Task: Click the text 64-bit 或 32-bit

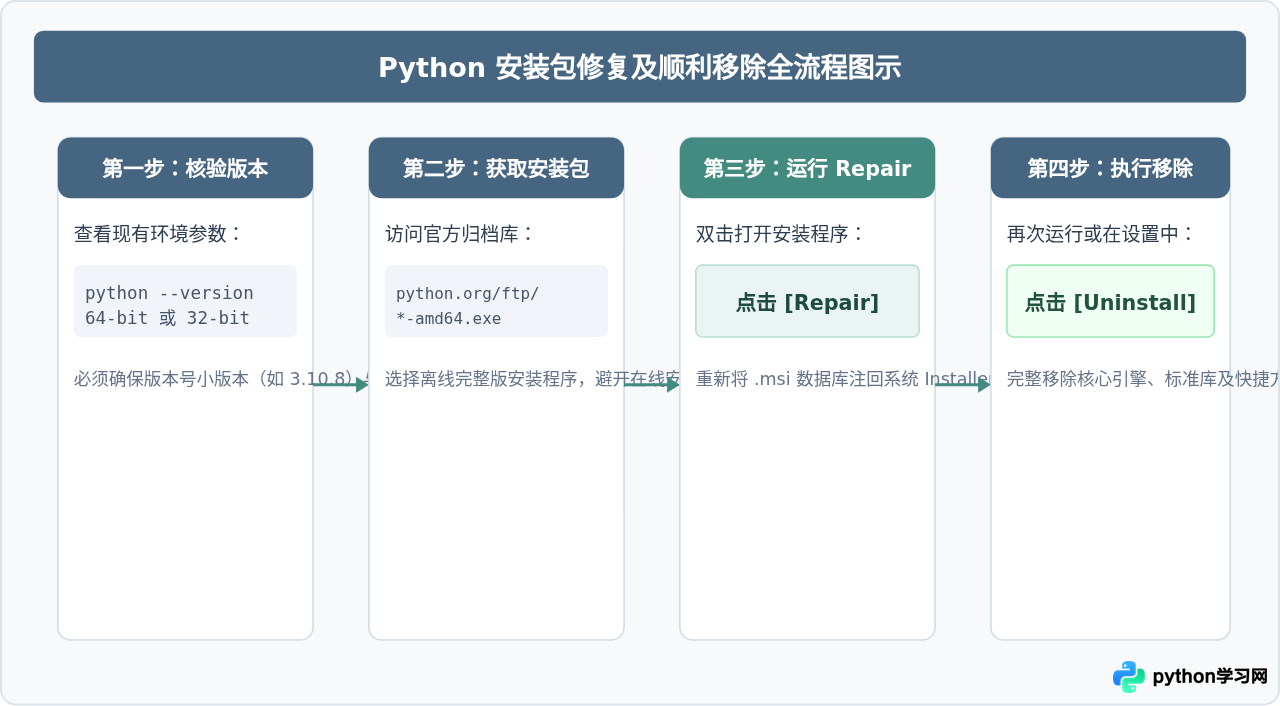Action: tap(167, 318)
